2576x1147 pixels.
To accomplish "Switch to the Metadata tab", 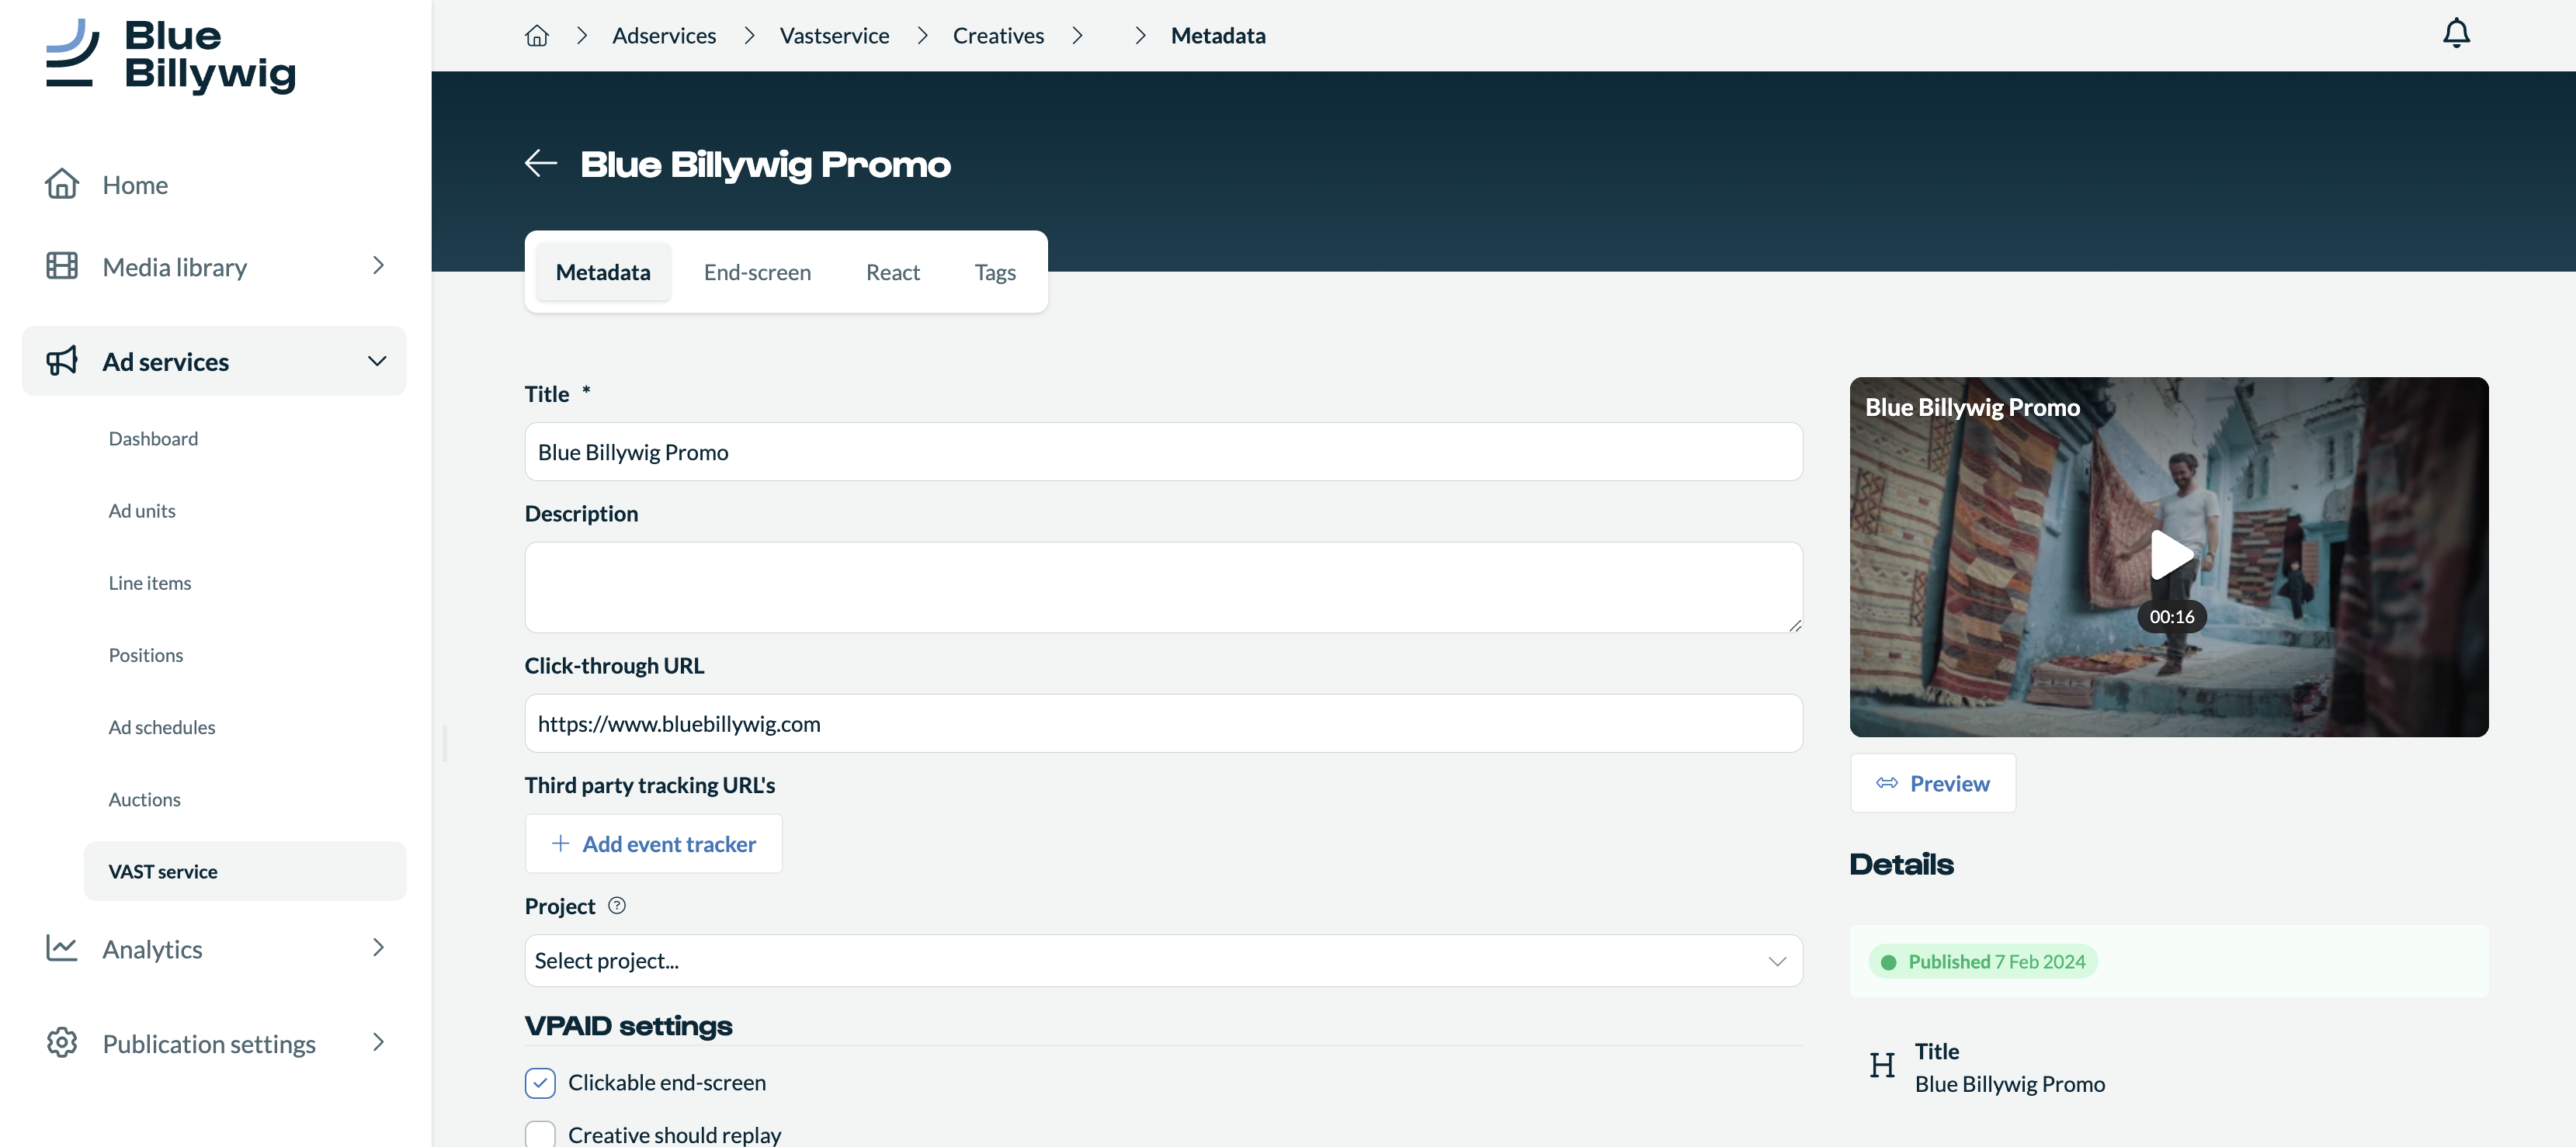I will coord(603,272).
